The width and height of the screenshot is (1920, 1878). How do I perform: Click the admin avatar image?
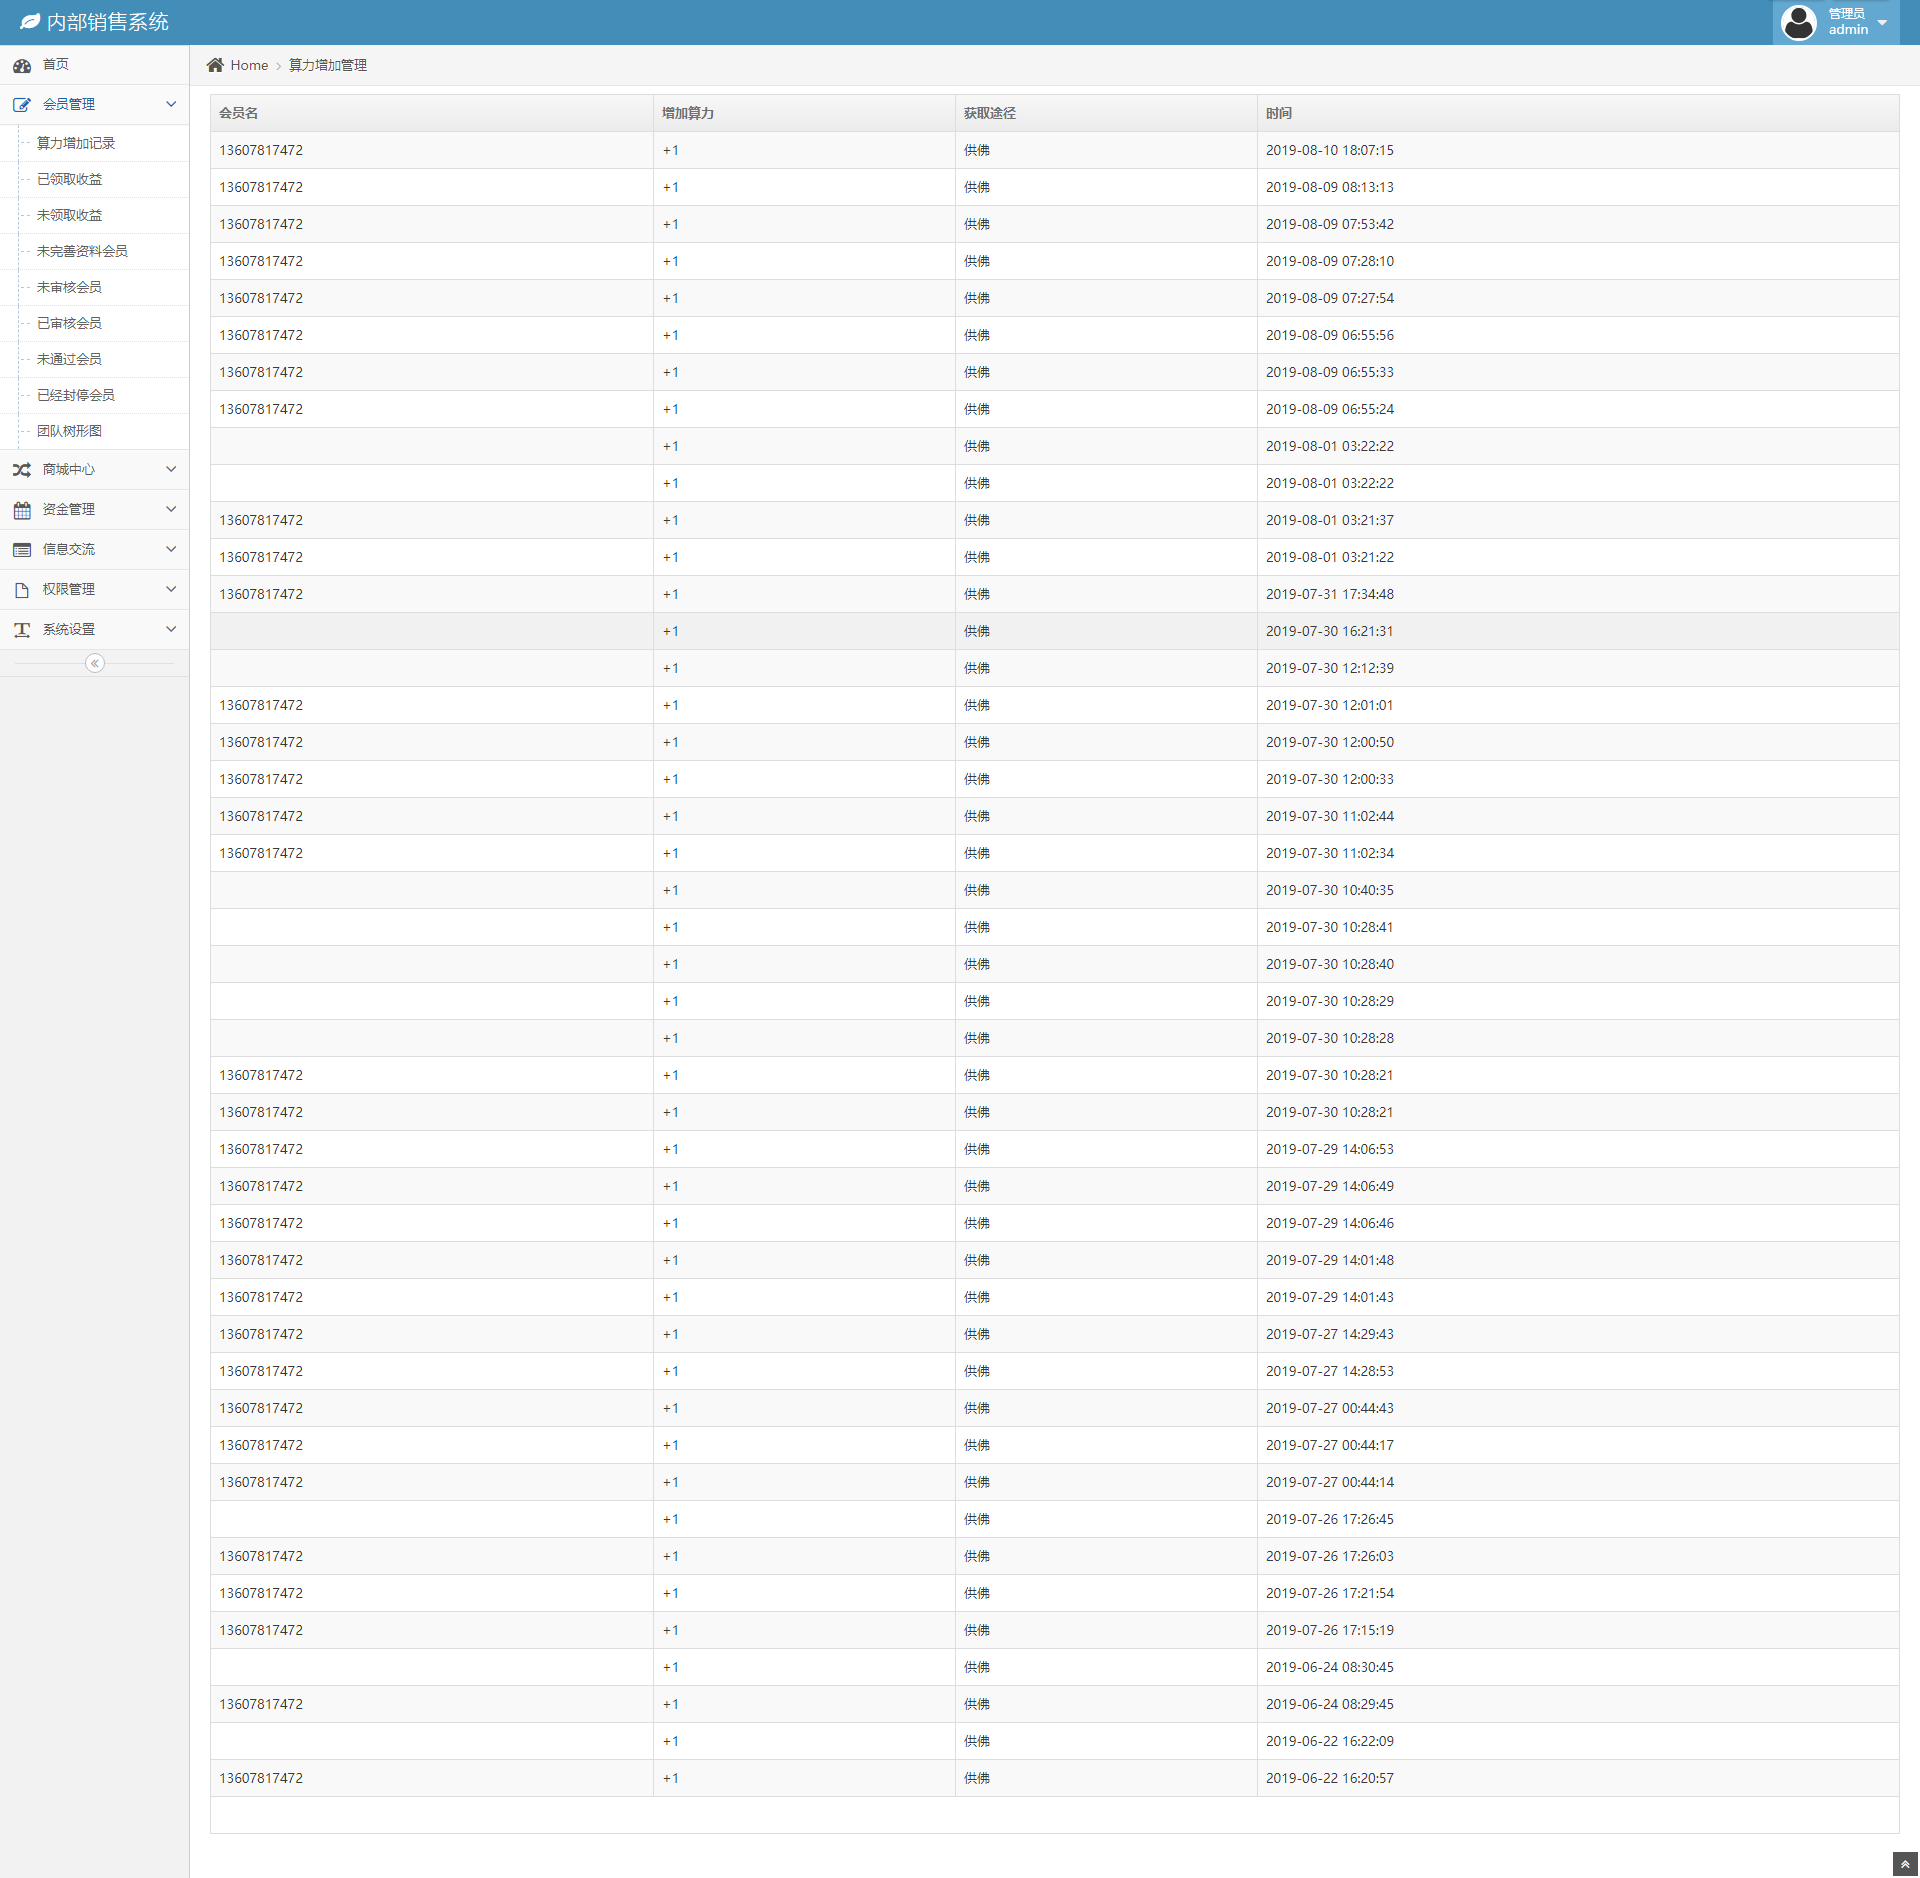pos(1798,22)
